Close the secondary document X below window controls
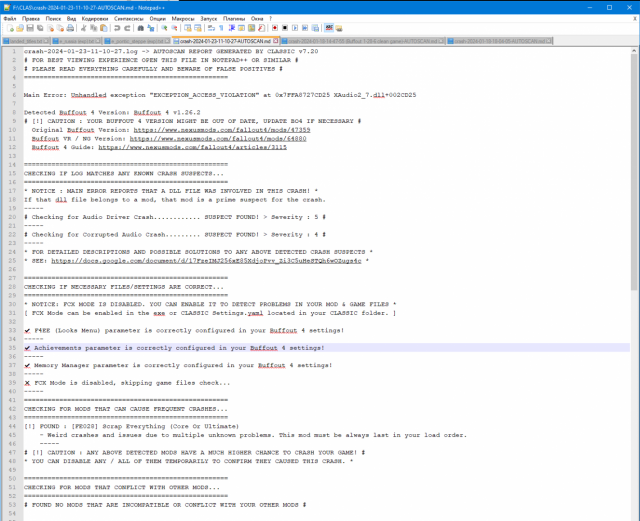This screenshot has width=640, height=521. click(x=635, y=19)
